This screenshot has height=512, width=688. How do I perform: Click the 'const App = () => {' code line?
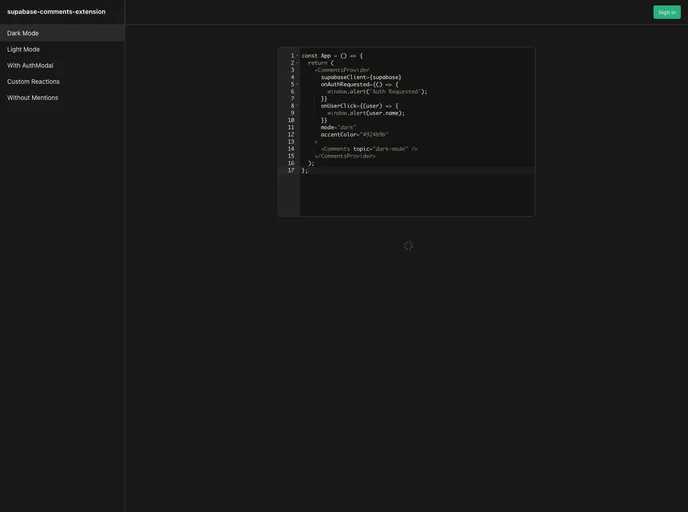tap(332, 56)
